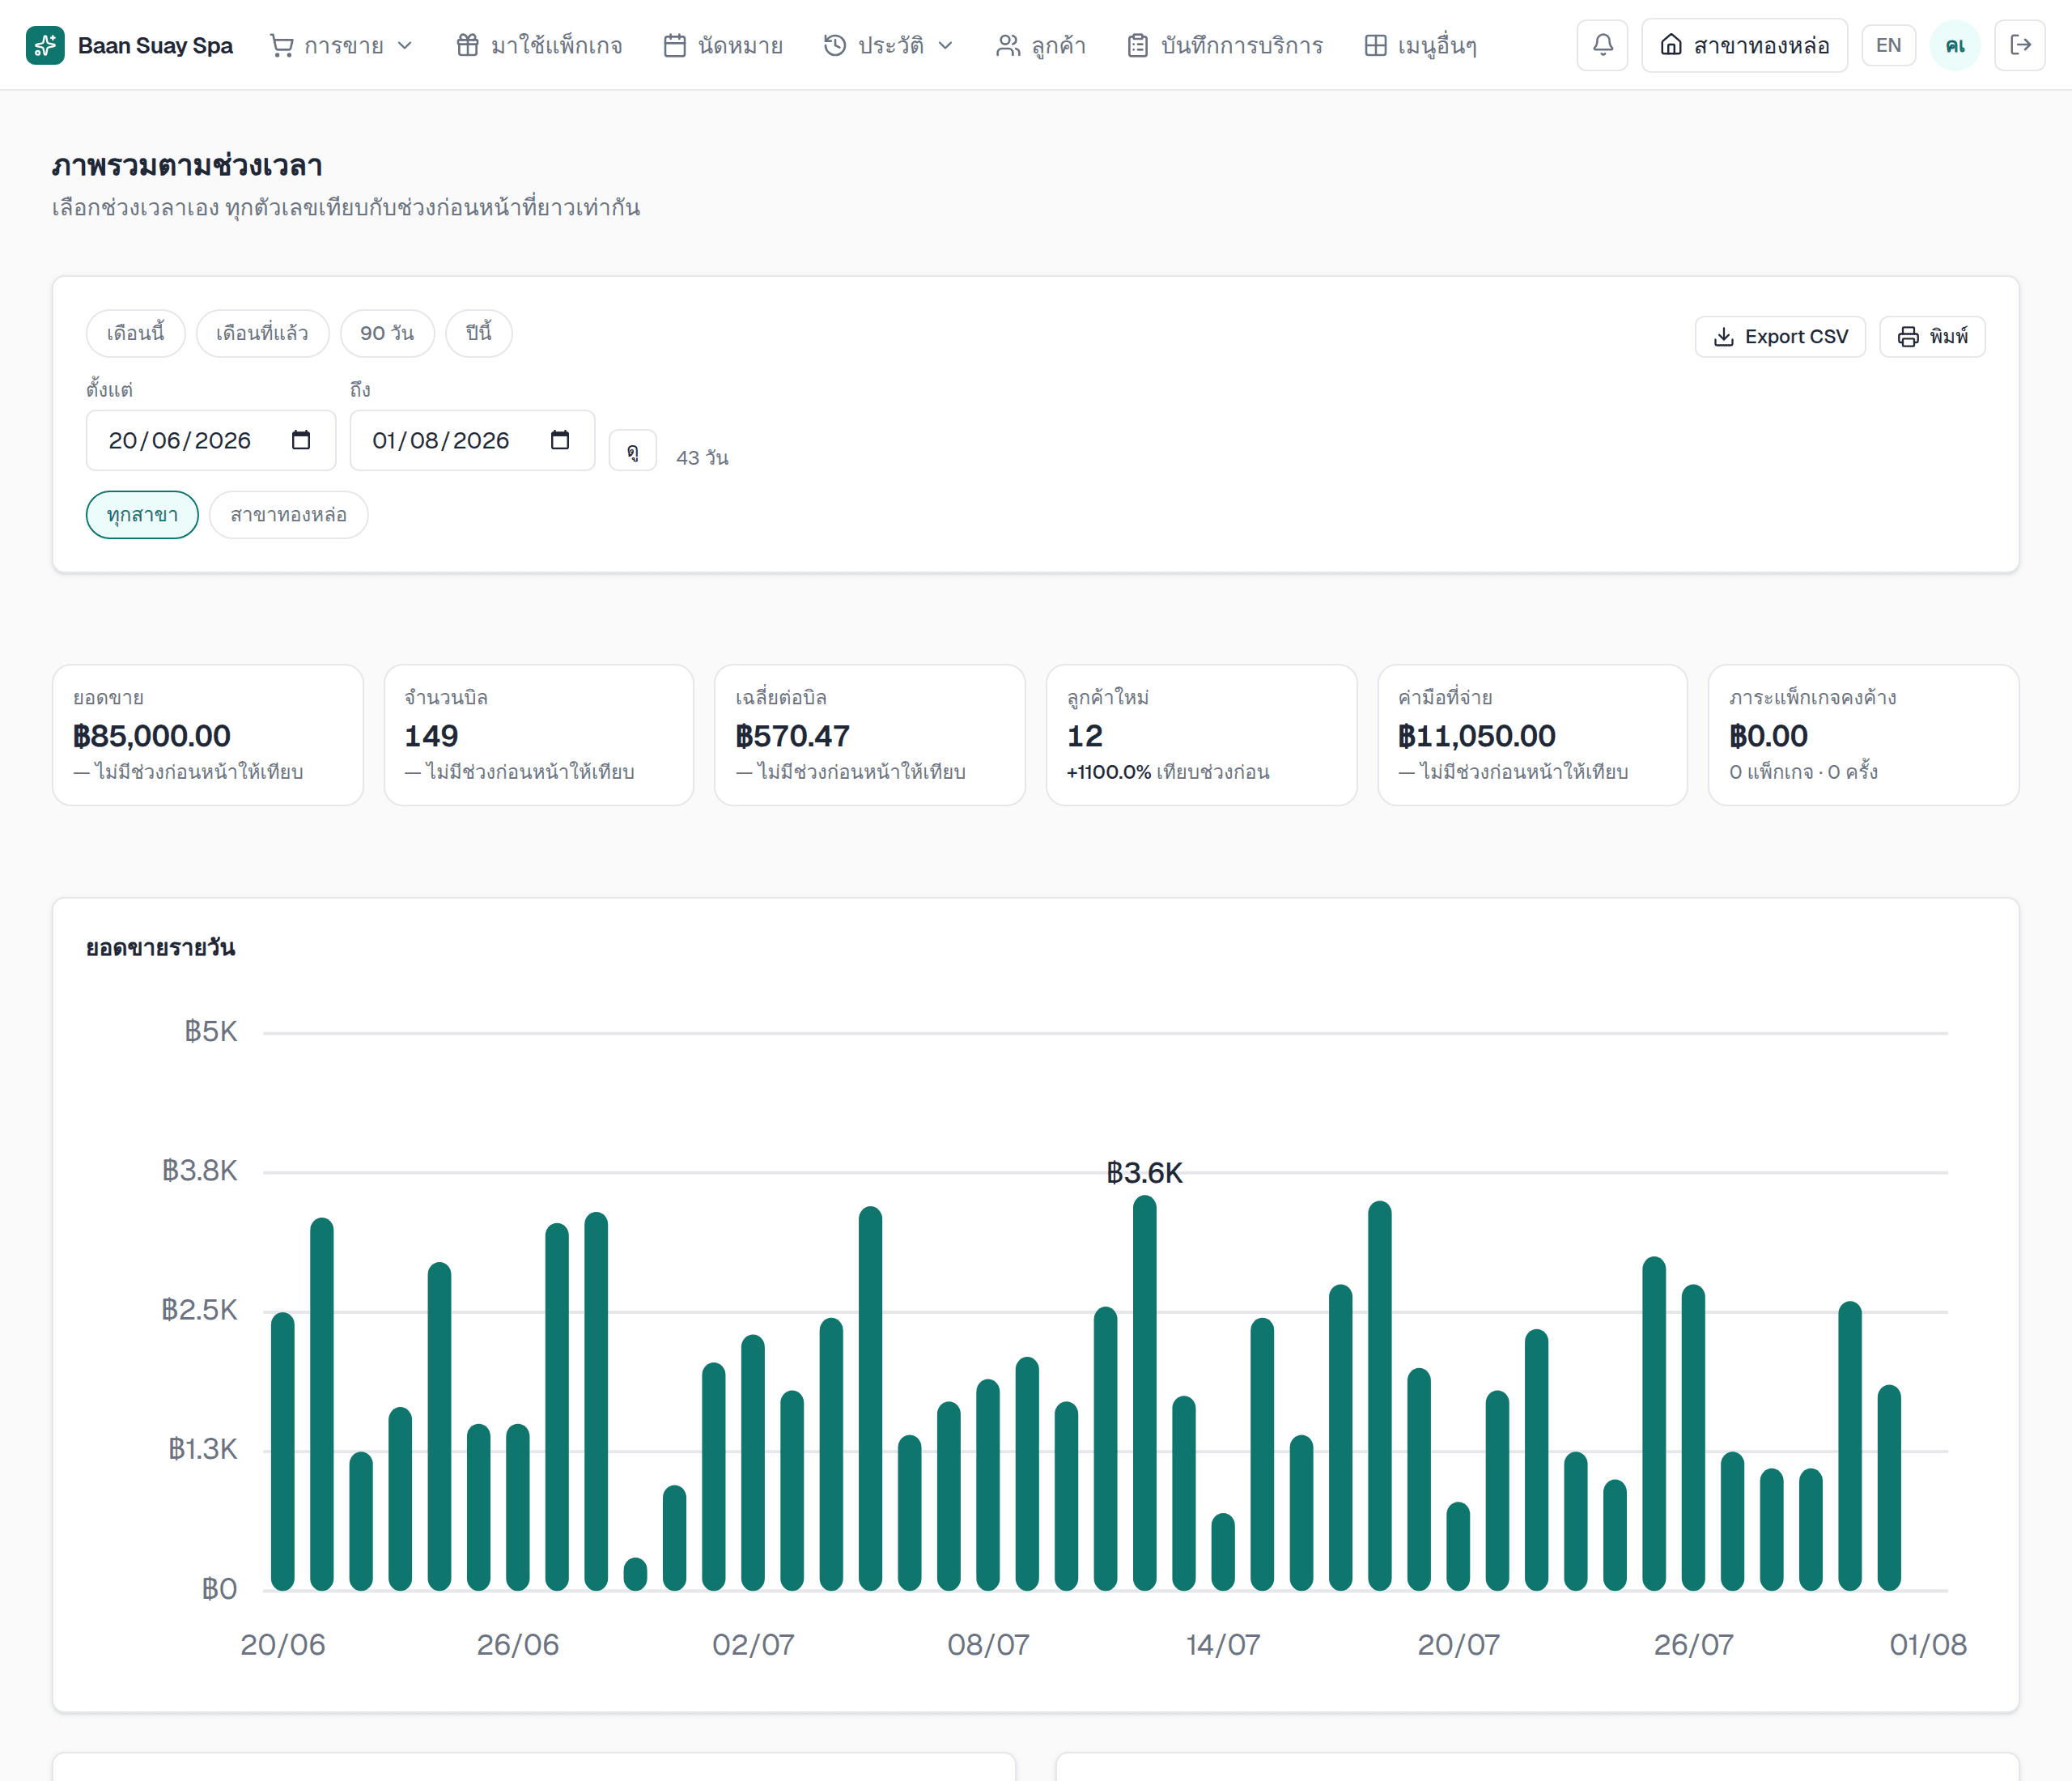Open the สาขาทองหล่อ branch selector in header

tap(1744, 45)
